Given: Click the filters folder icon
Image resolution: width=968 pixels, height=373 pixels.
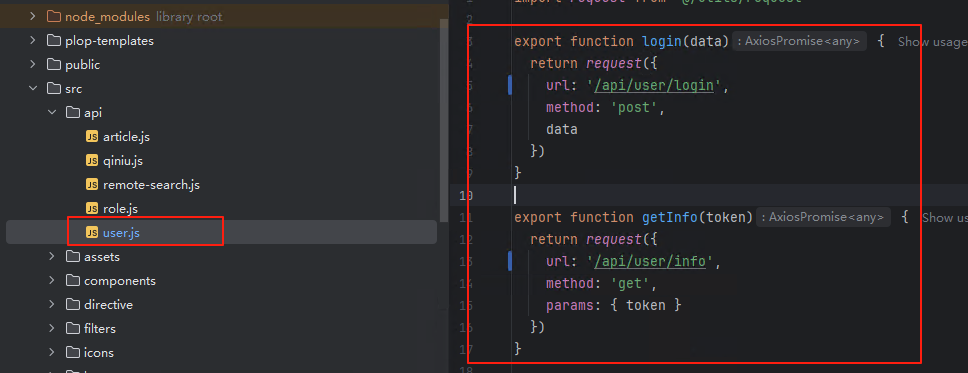Looking at the screenshot, I should (73, 329).
